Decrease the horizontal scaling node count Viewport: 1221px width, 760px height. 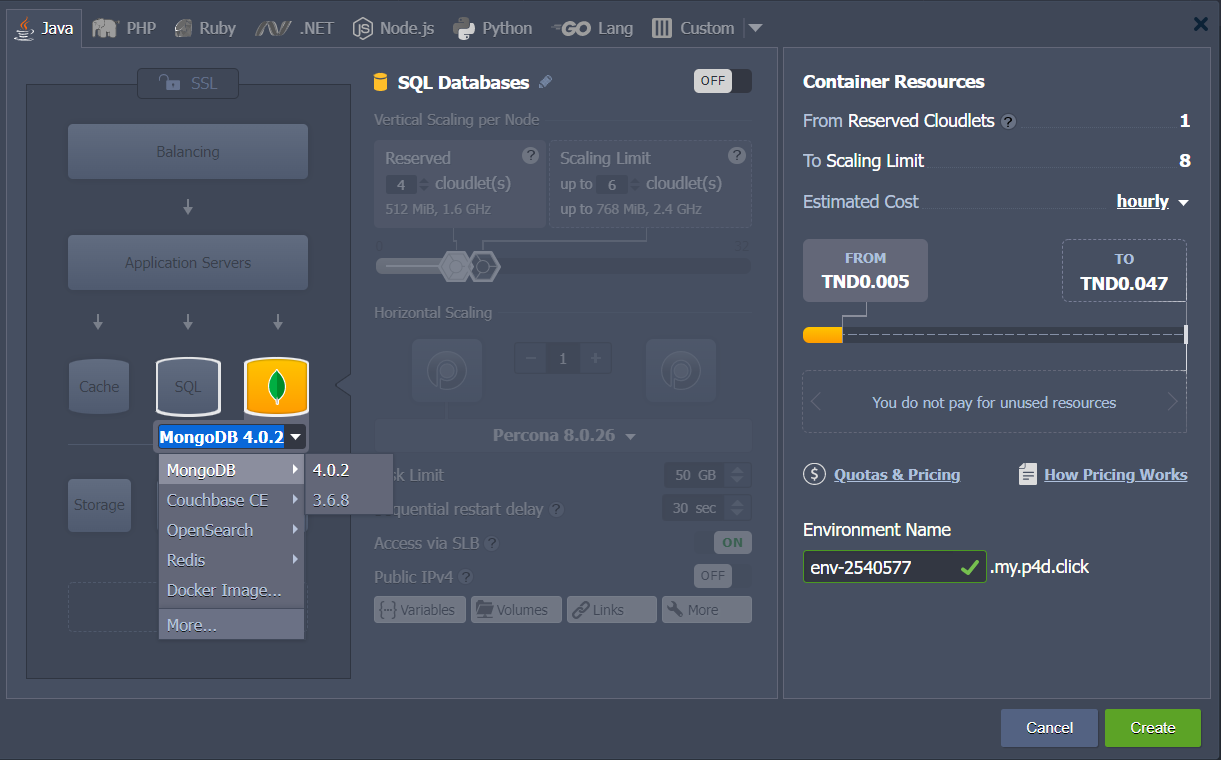tap(531, 358)
